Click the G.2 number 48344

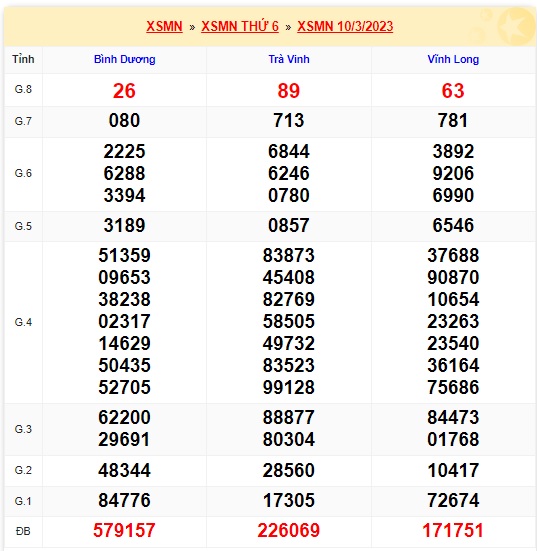(x=124, y=471)
